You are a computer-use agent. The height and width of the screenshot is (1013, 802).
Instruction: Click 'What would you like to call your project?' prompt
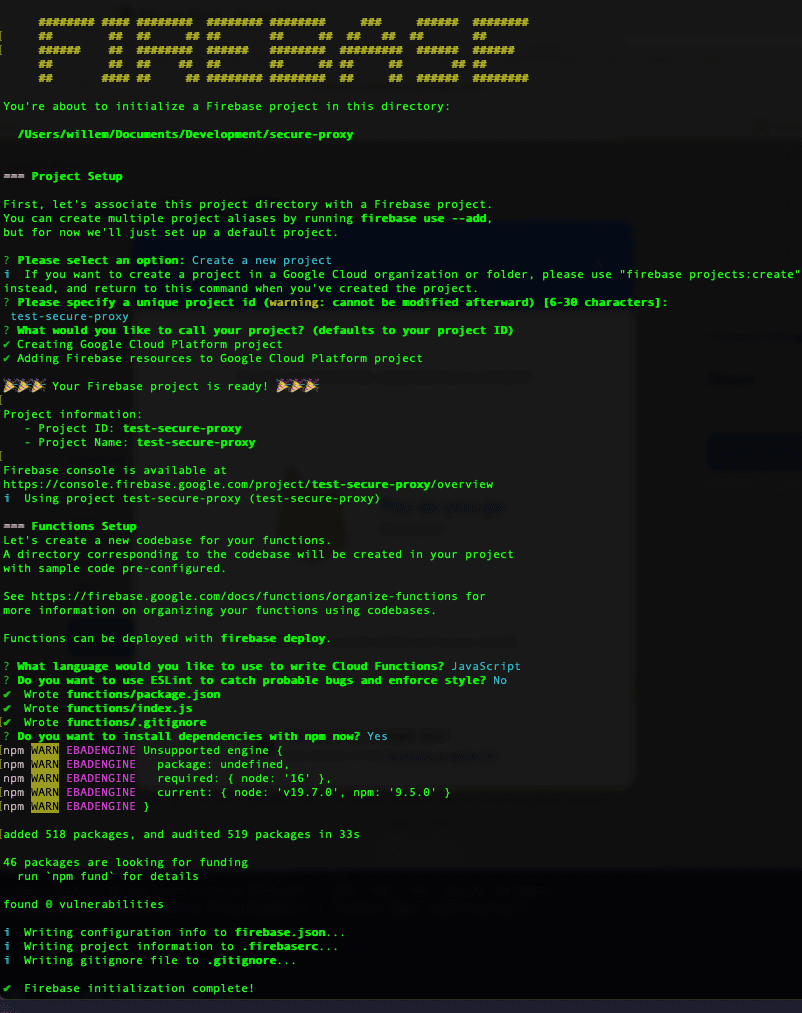tap(265, 331)
